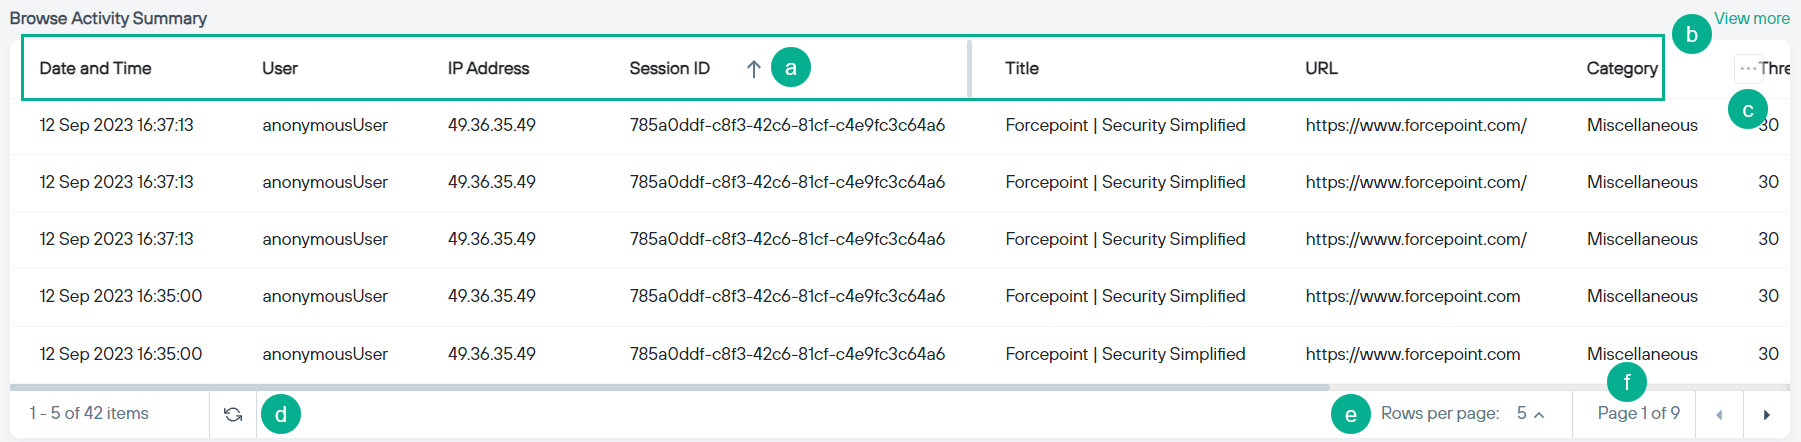The height and width of the screenshot is (442, 1801).
Task: Expand the Rows per page dropdown
Action: pyautogui.click(x=1530, y=413)
